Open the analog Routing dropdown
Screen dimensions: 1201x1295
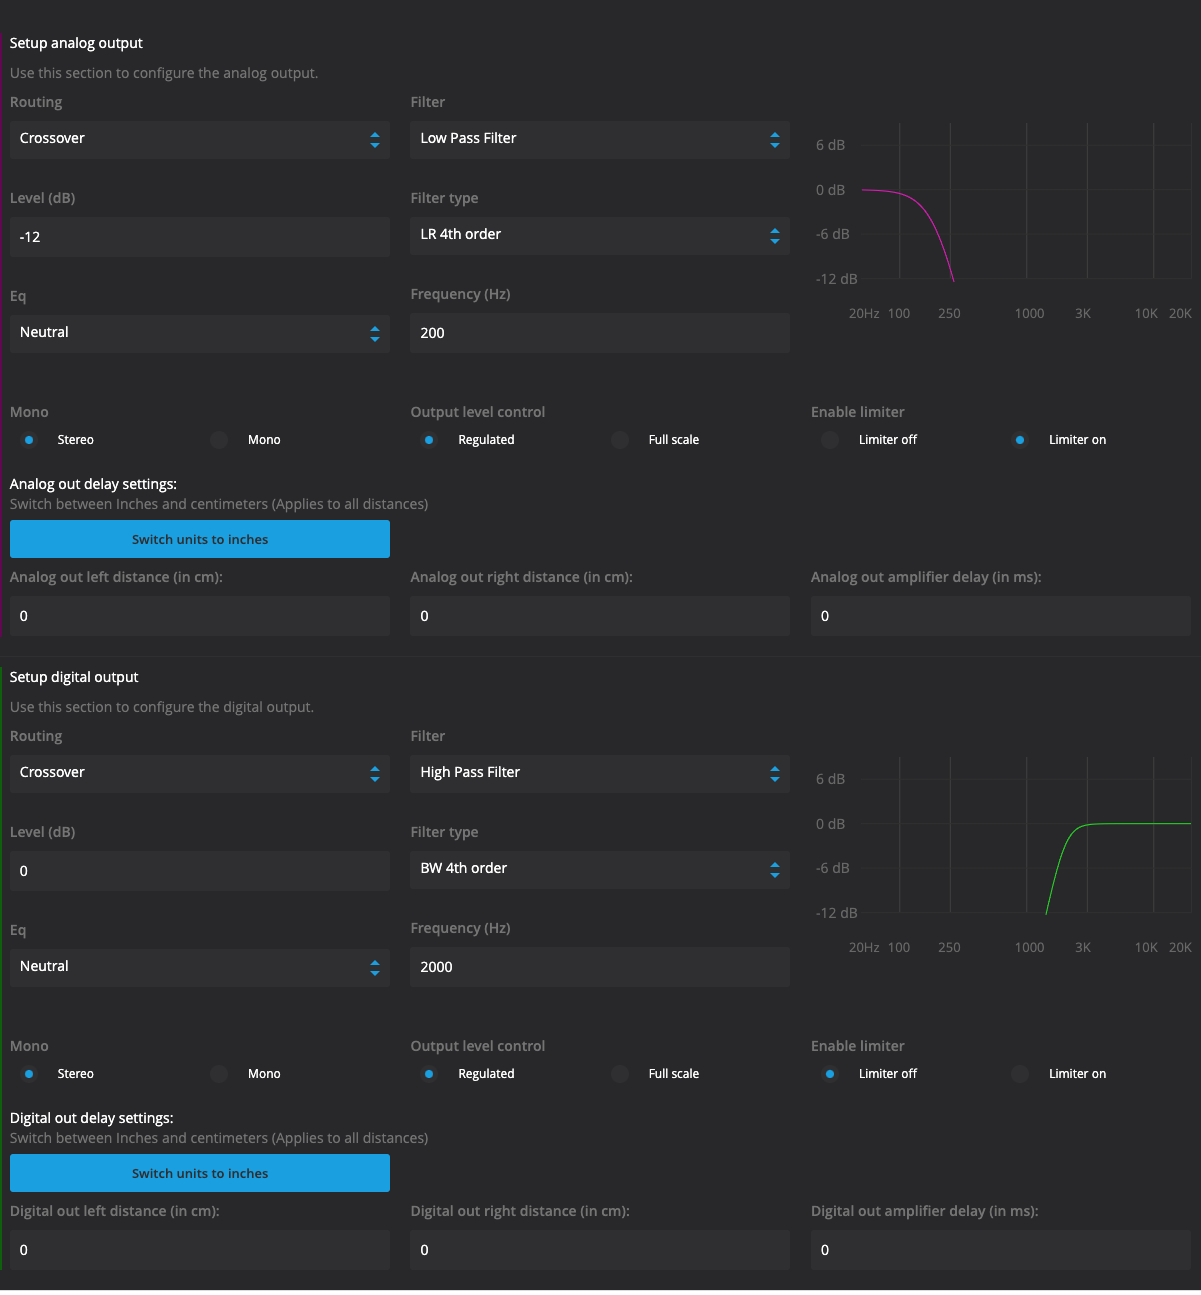tap(199, 139)
